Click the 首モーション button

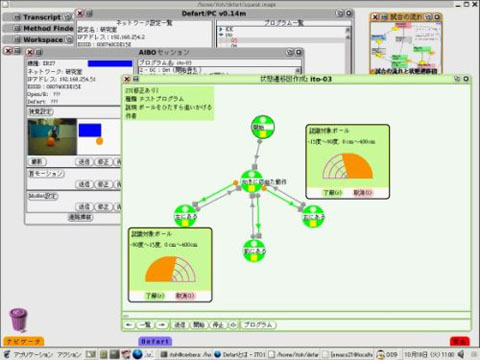pos(46,174)
